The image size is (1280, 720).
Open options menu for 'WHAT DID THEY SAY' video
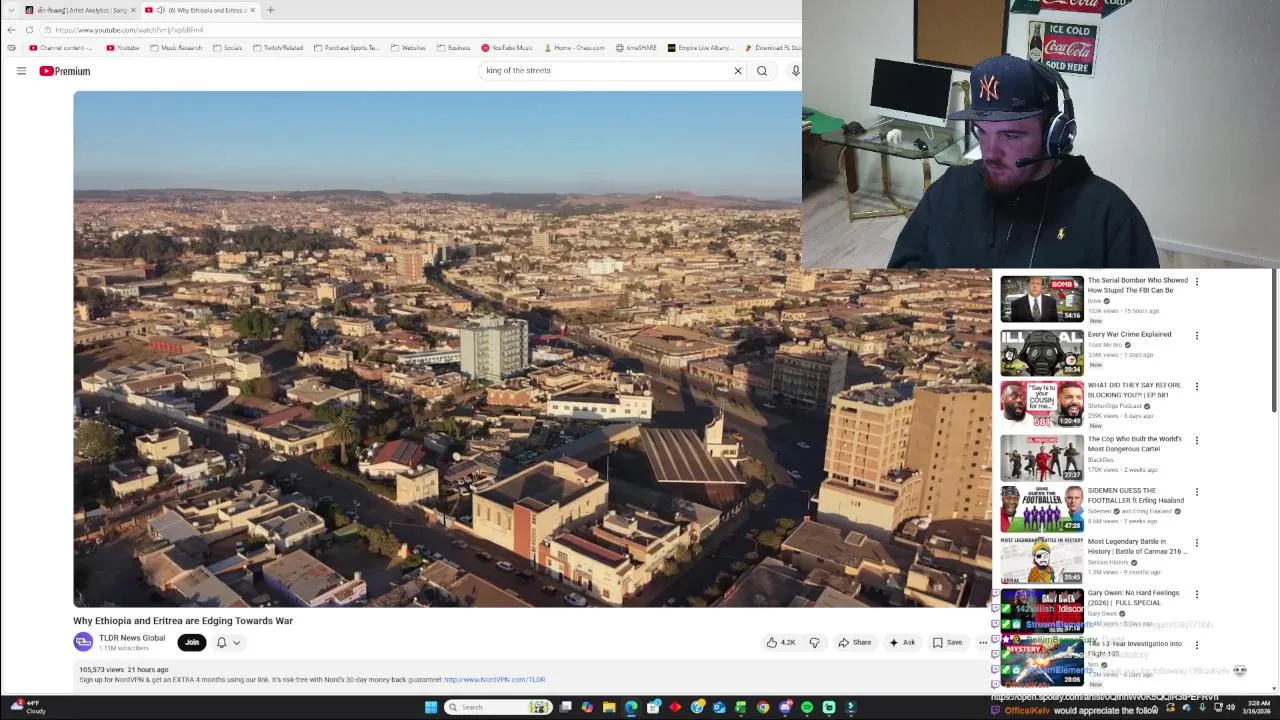point(1196,386)
